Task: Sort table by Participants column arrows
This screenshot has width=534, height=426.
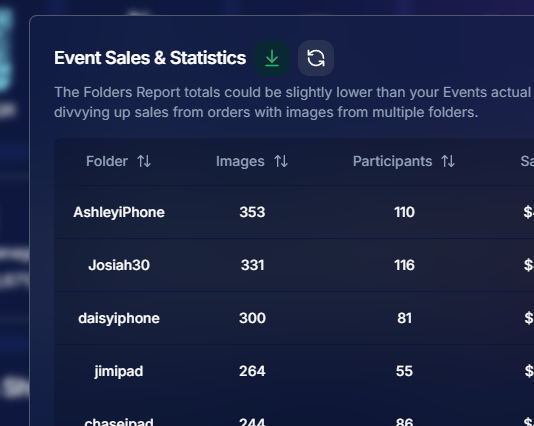Action: (448, 161)
